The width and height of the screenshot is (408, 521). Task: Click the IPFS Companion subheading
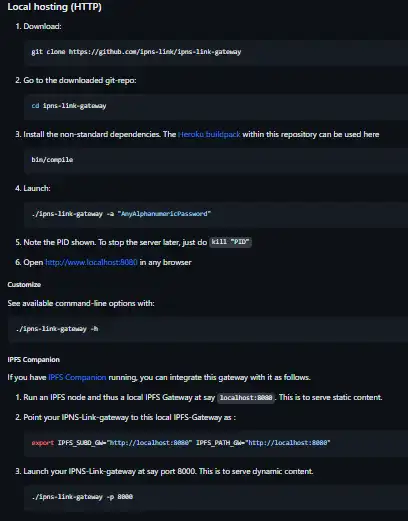[34, 360]
